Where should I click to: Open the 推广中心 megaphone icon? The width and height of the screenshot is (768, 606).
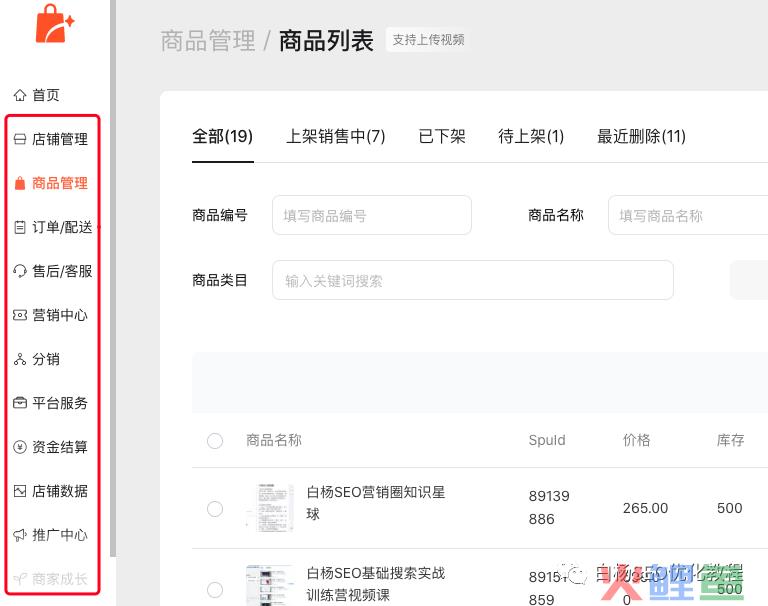[20, 535]
